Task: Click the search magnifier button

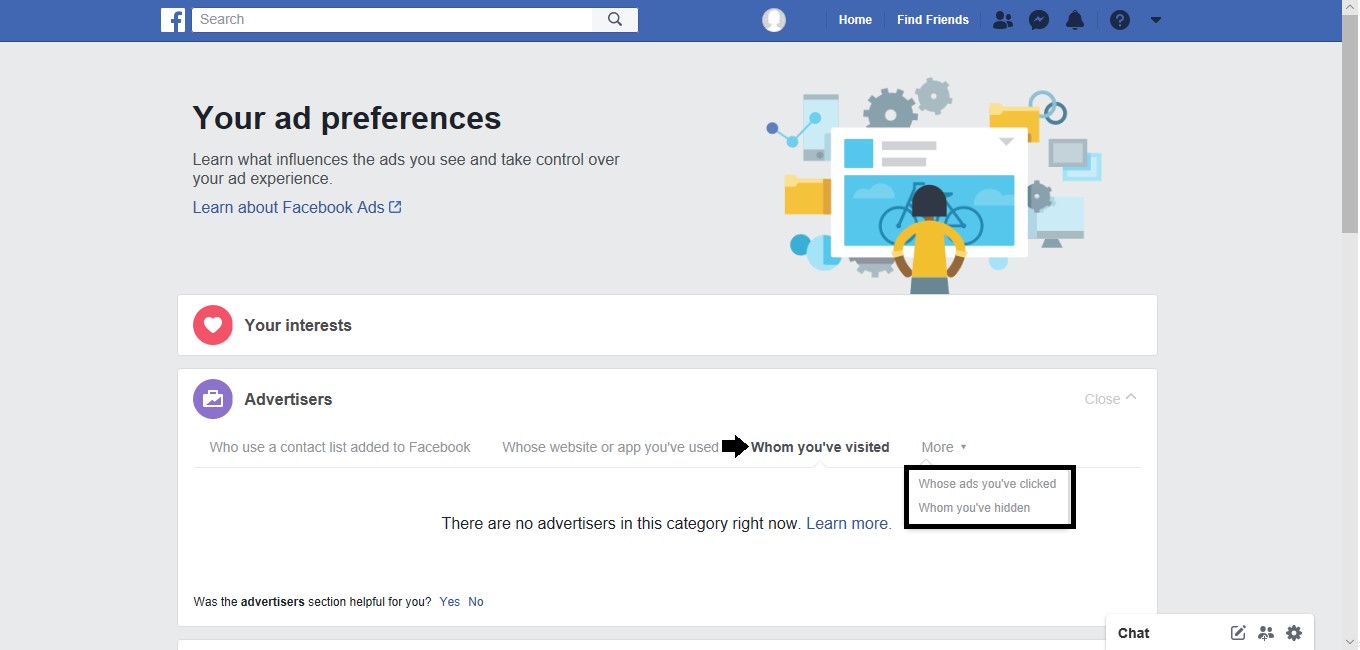Action: 615,19
